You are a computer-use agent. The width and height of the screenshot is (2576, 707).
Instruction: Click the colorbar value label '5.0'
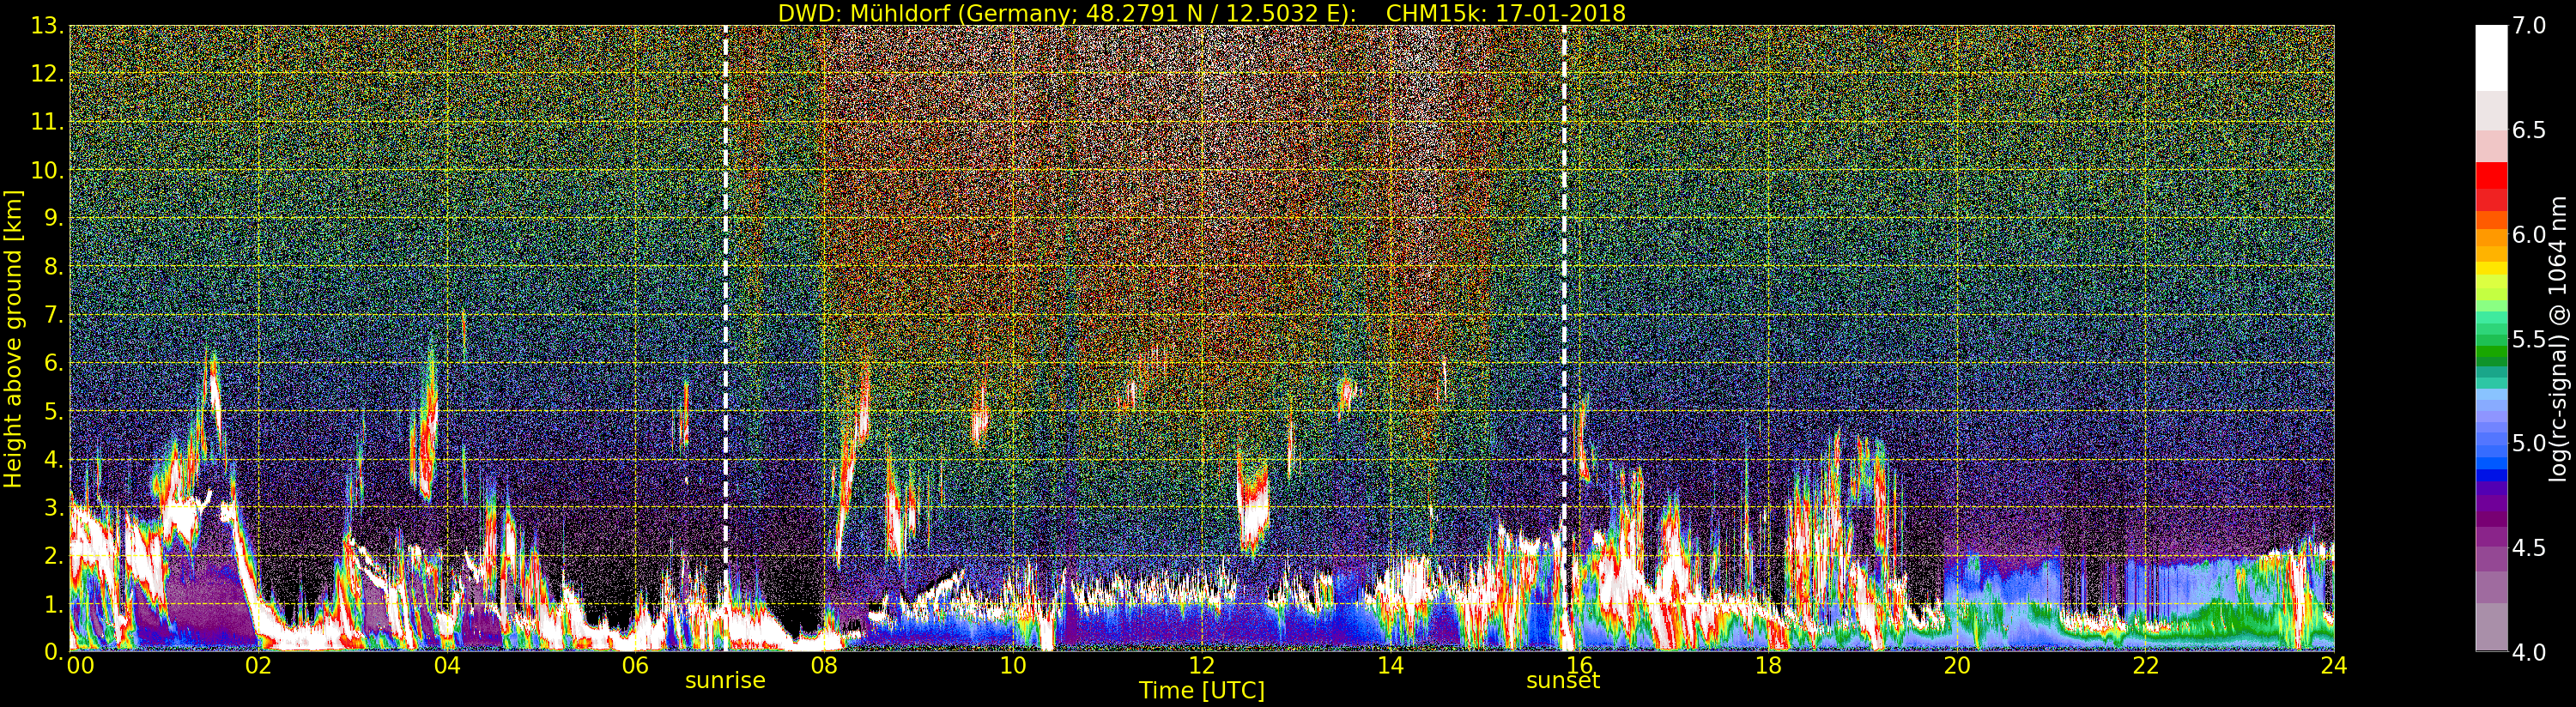2529,443
